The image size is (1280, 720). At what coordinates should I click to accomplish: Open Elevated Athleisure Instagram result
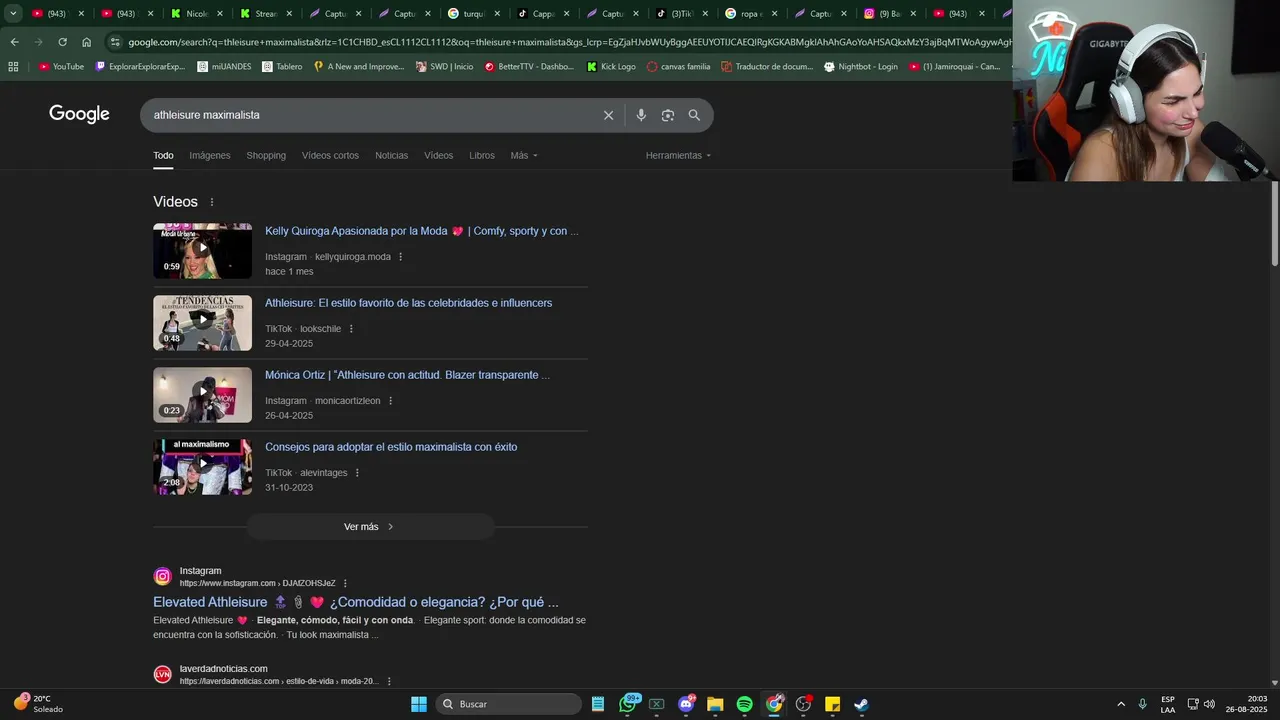356,602
